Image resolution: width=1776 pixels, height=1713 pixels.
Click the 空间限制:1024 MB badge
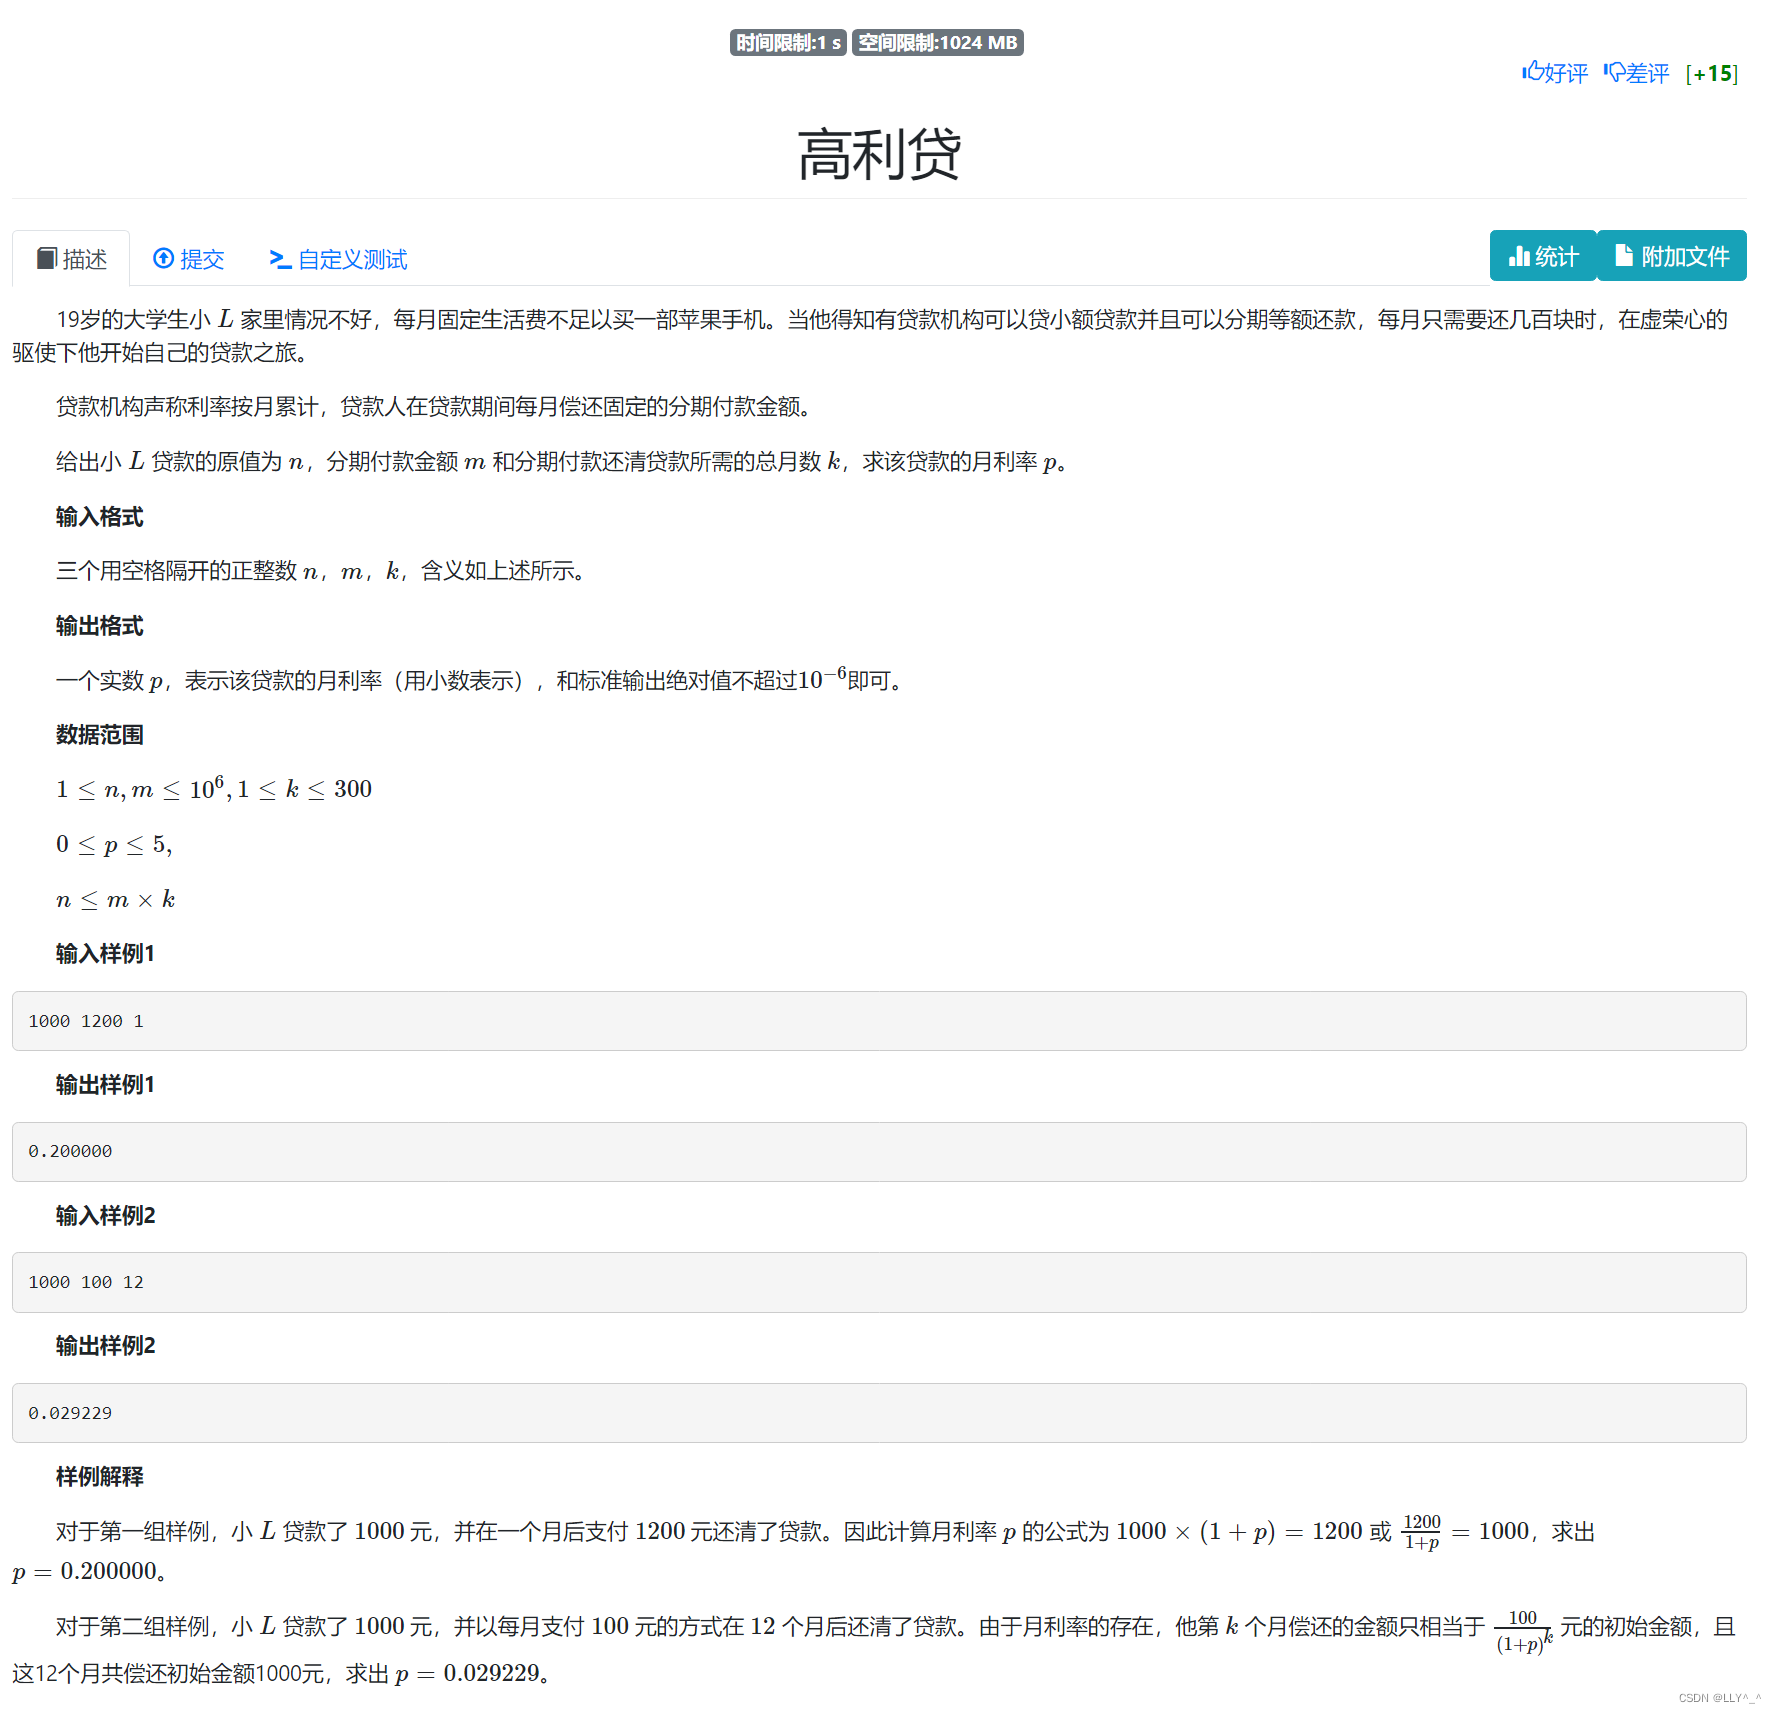coord(937,43)
